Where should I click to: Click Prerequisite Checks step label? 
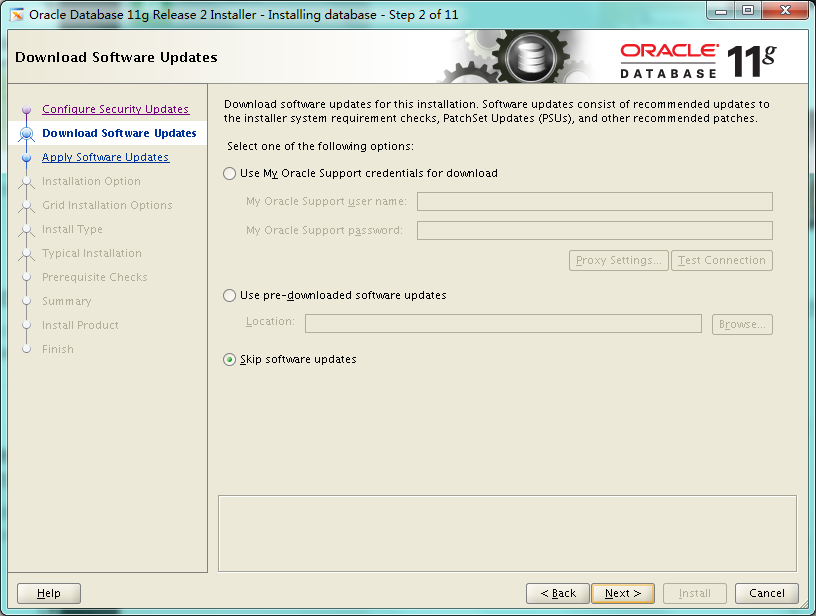click(95, 277)
